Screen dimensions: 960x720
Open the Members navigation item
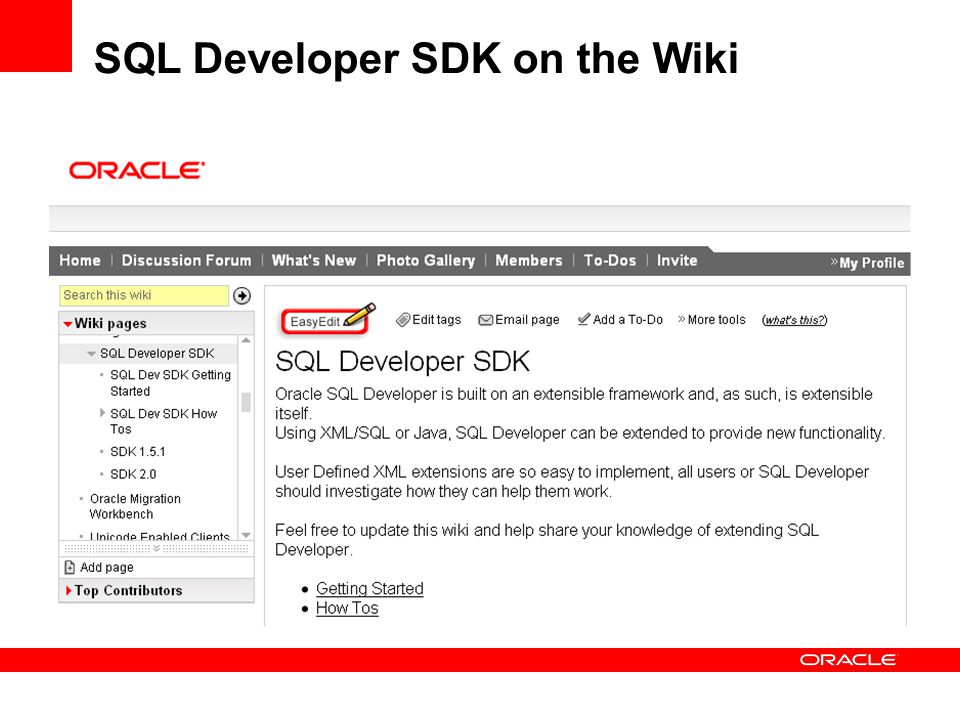coord(528,261)
